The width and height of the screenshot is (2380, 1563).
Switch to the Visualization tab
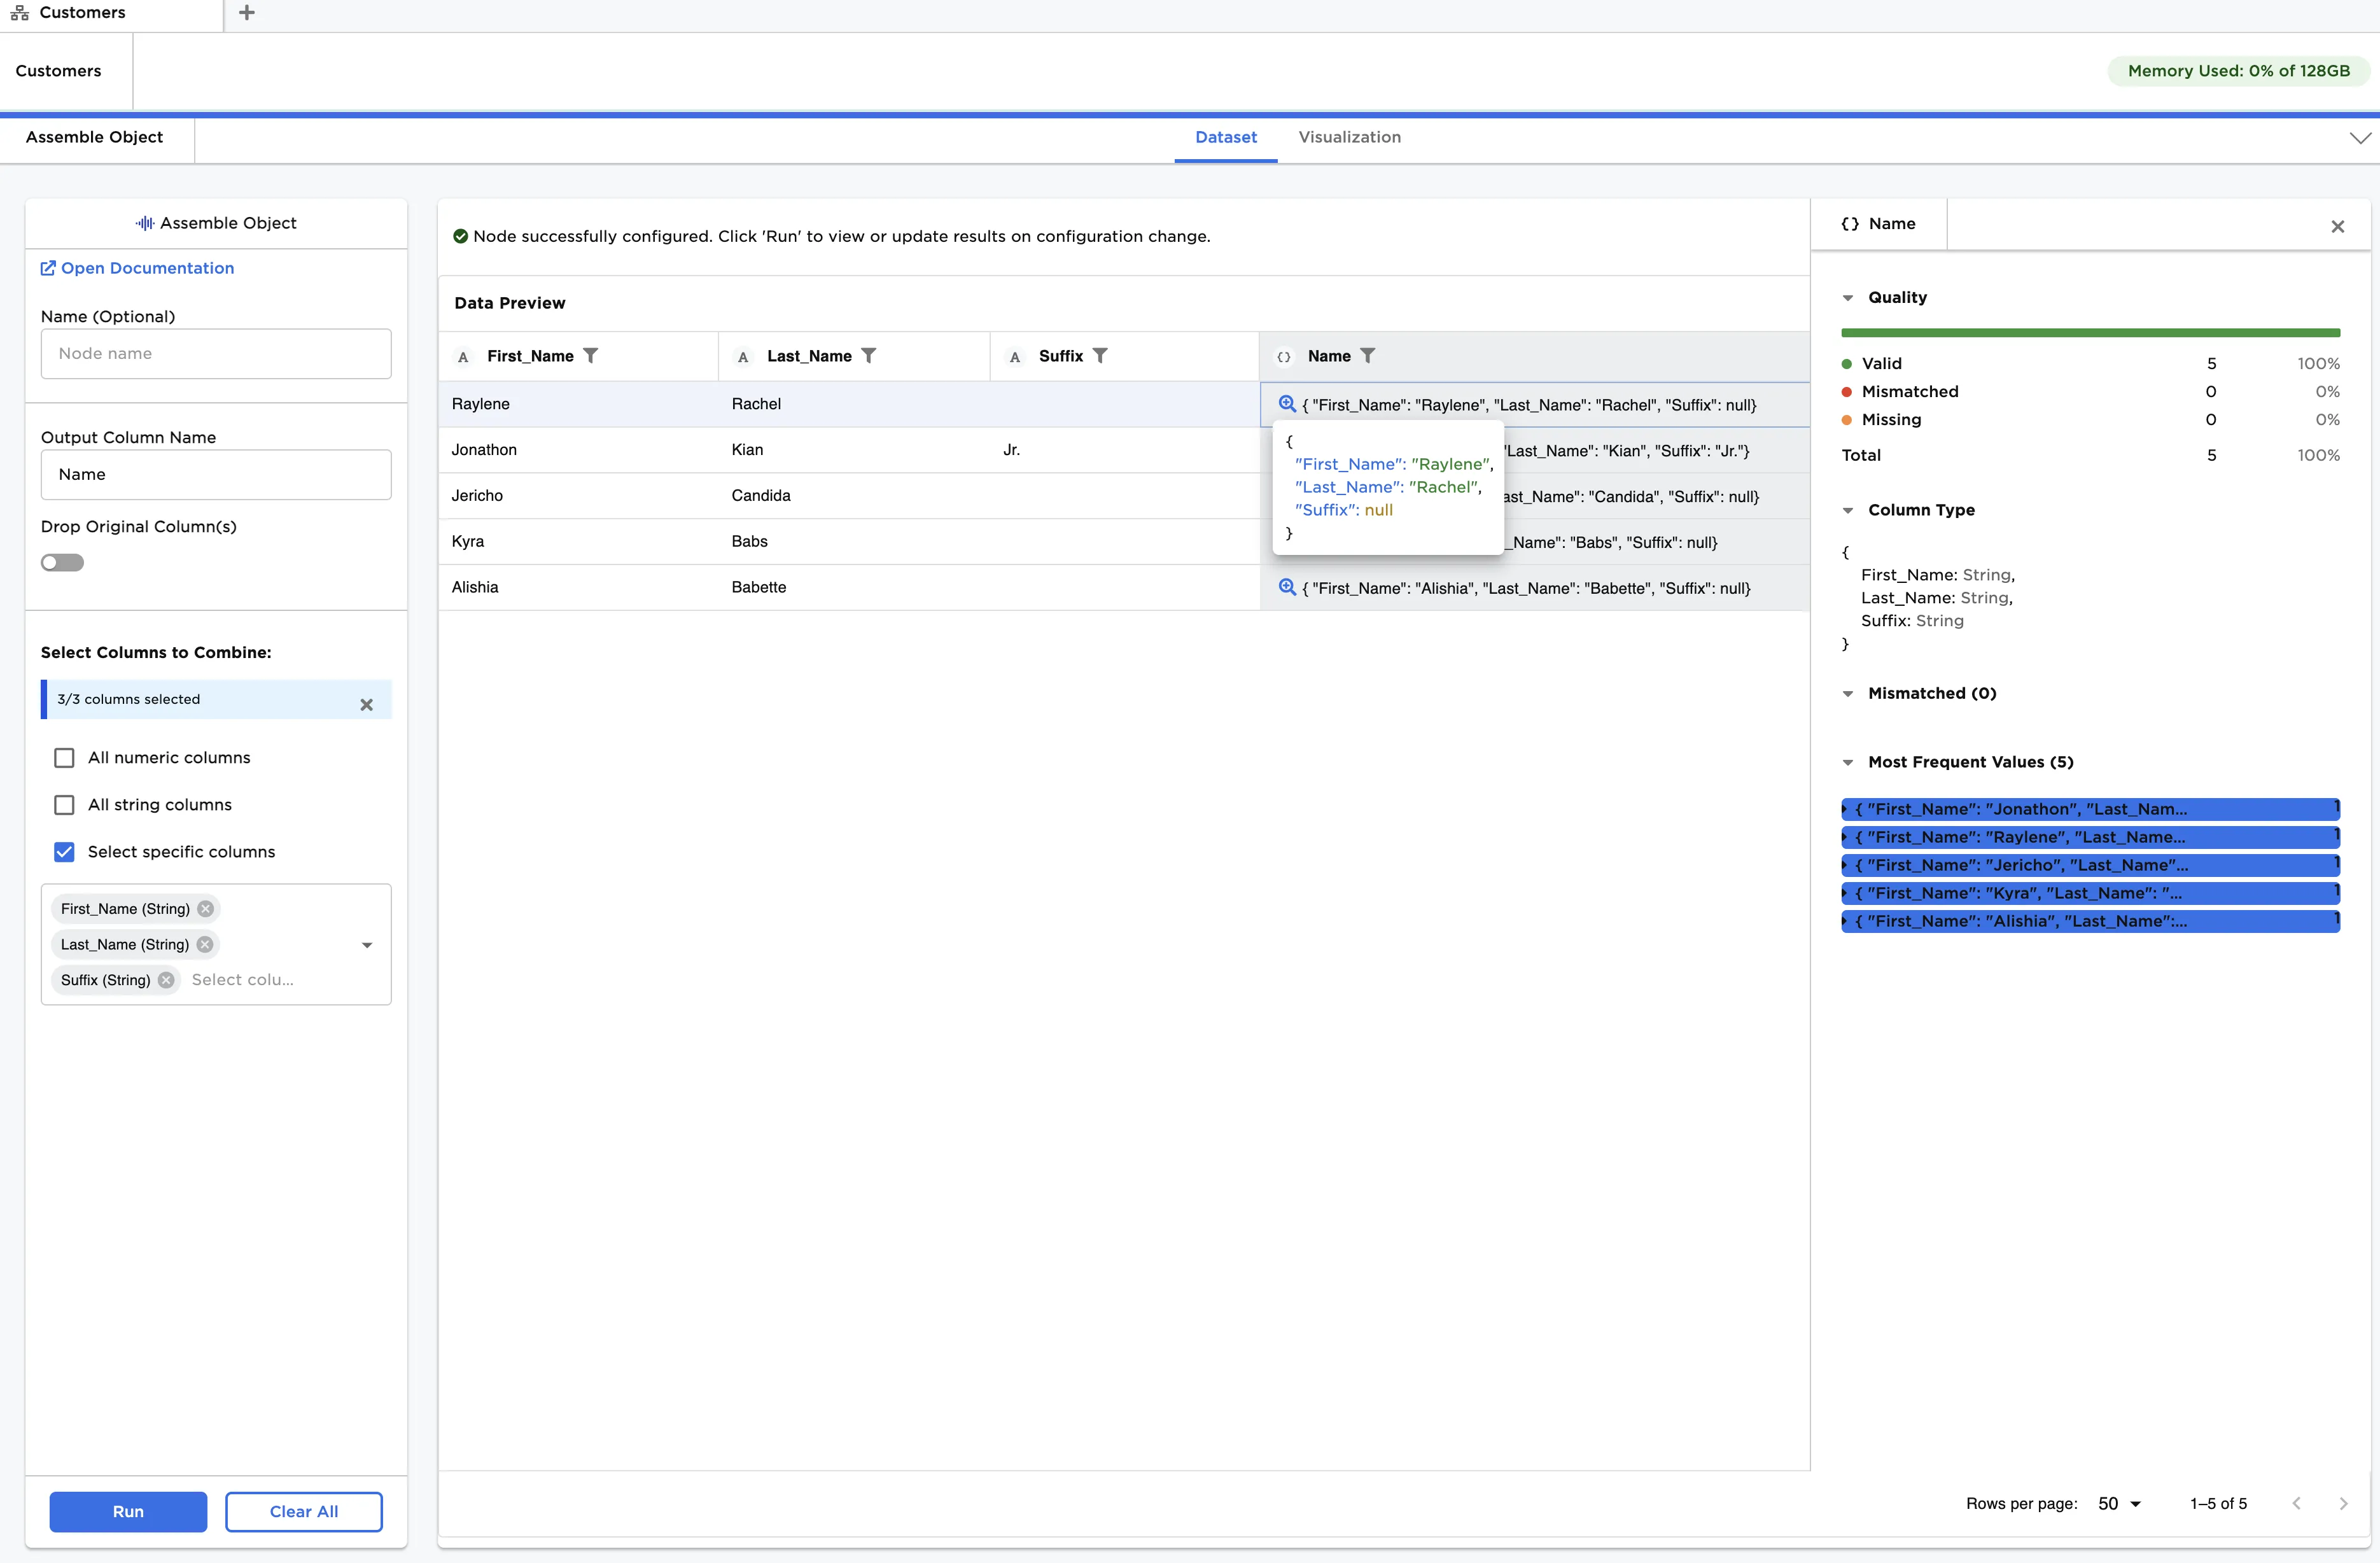[1349, 137]
